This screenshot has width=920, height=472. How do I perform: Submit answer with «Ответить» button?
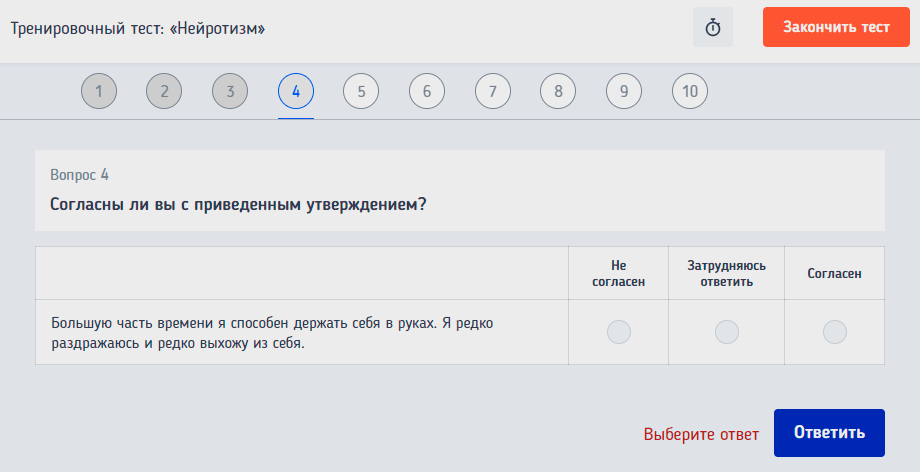829,433
